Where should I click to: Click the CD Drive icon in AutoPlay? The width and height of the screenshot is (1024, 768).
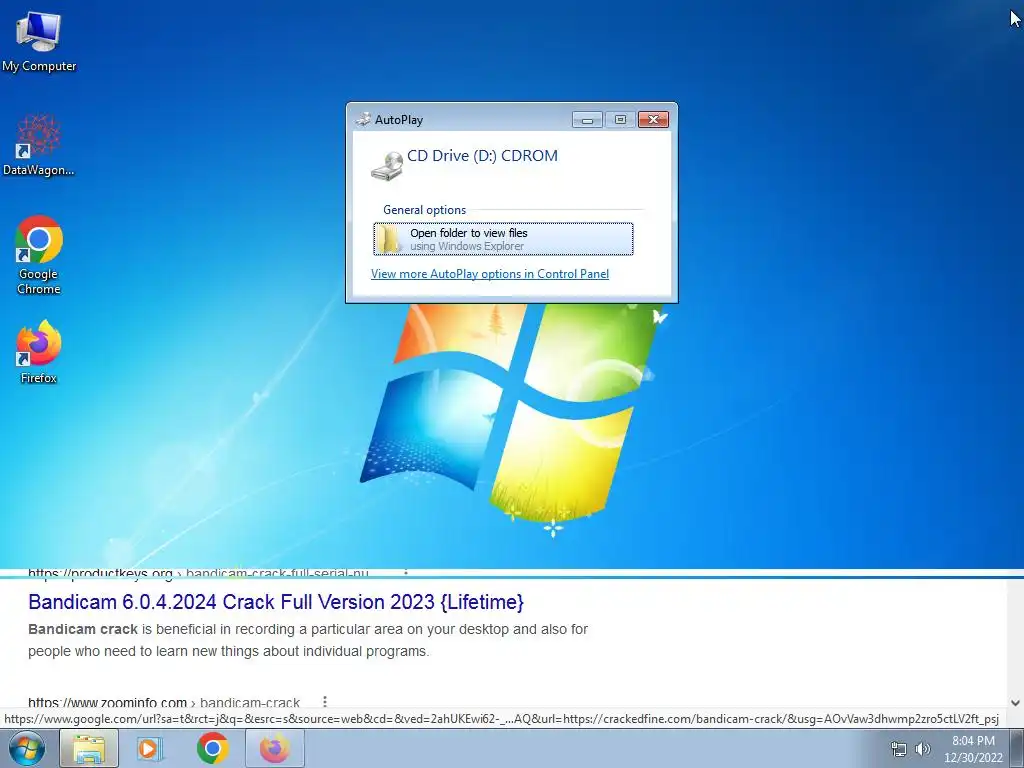pyautogui.click(x=387, y=166)
